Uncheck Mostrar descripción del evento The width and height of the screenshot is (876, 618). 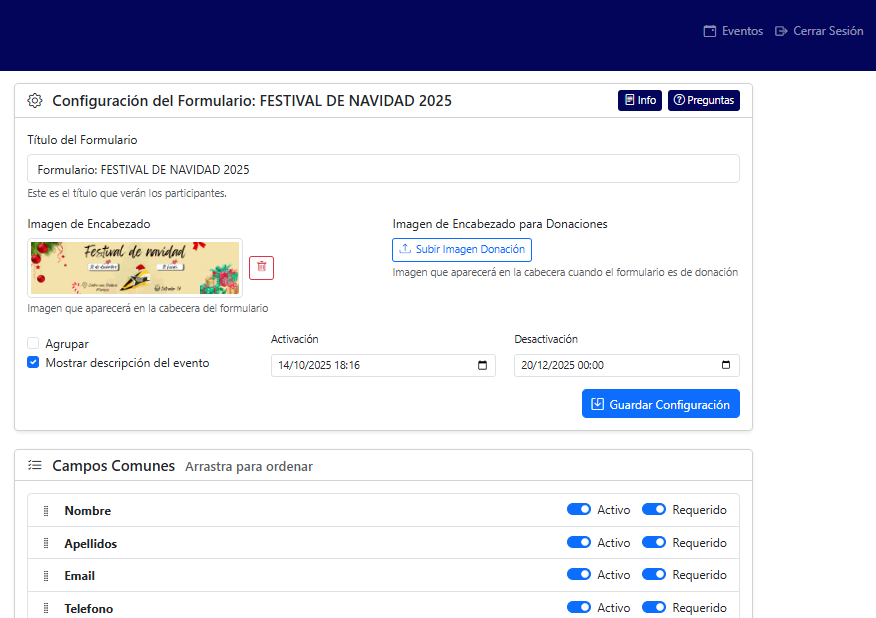(x=34, y=363)
